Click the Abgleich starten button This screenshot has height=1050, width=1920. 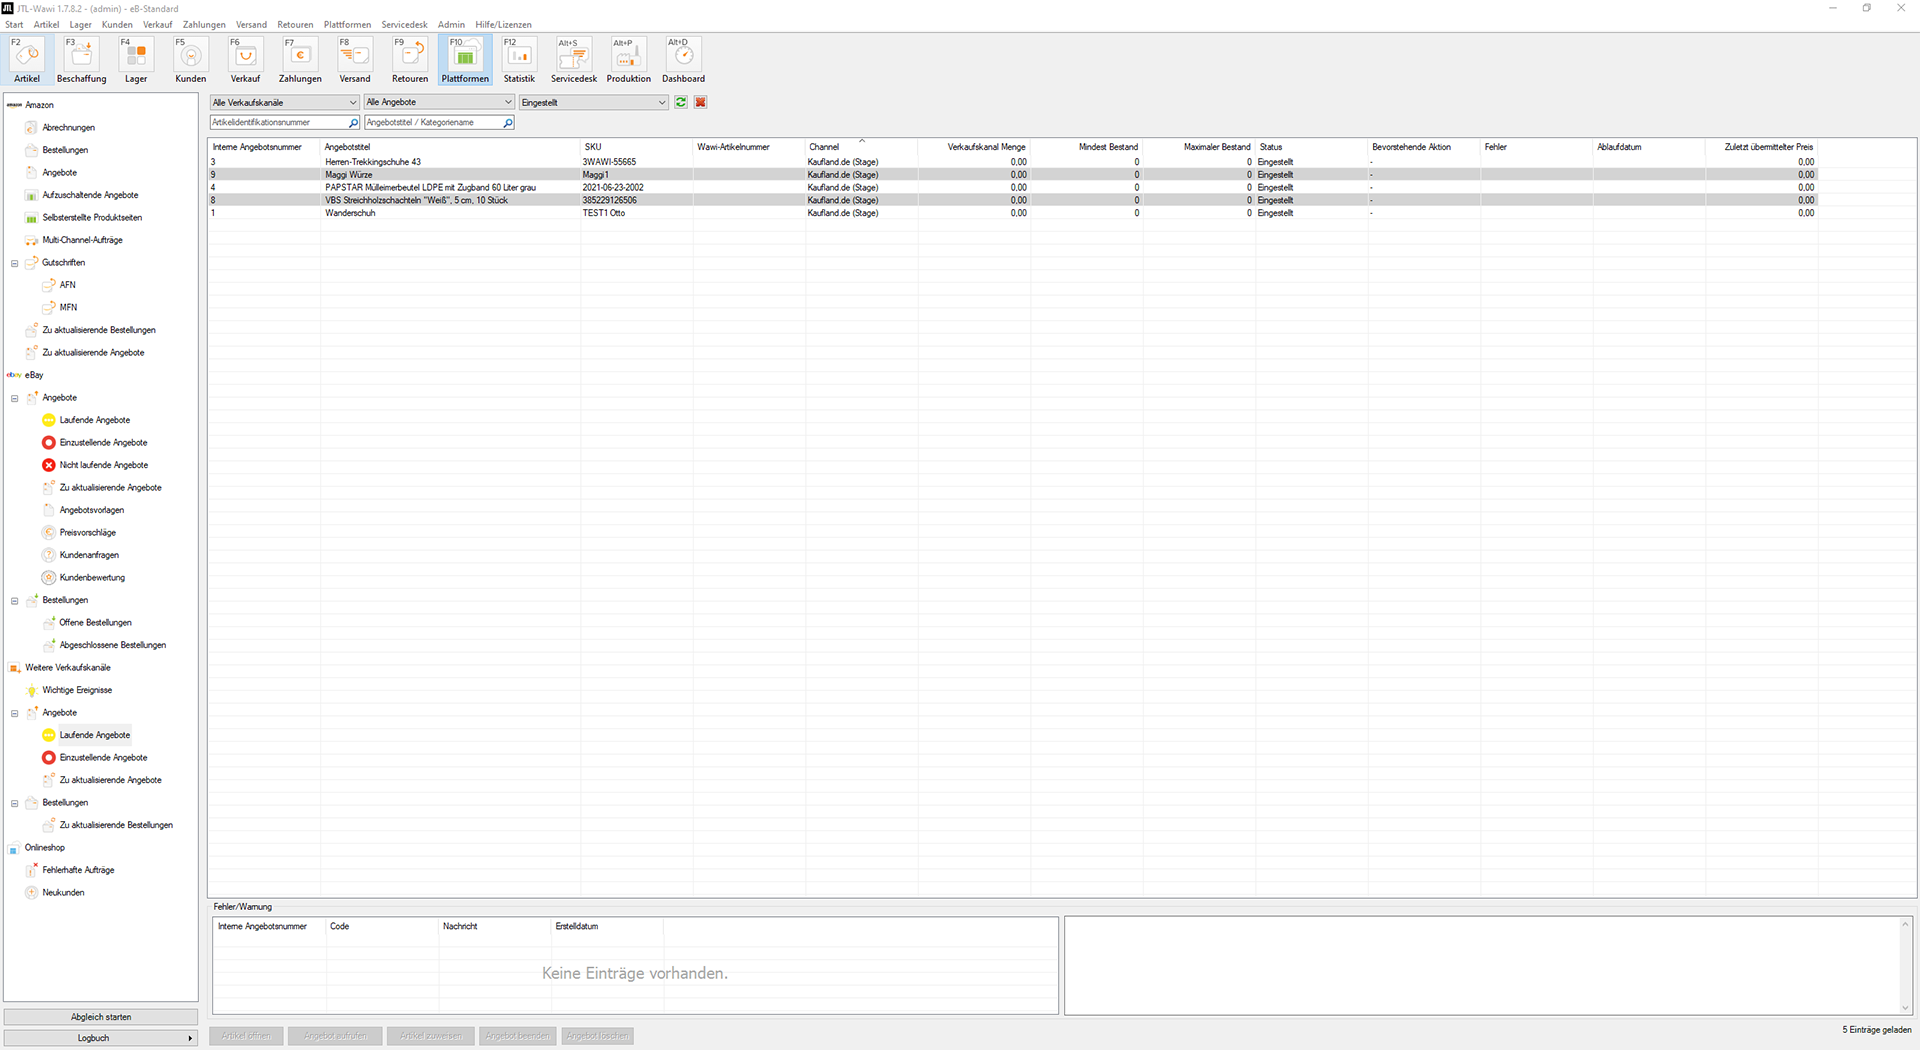[101, 1017]
